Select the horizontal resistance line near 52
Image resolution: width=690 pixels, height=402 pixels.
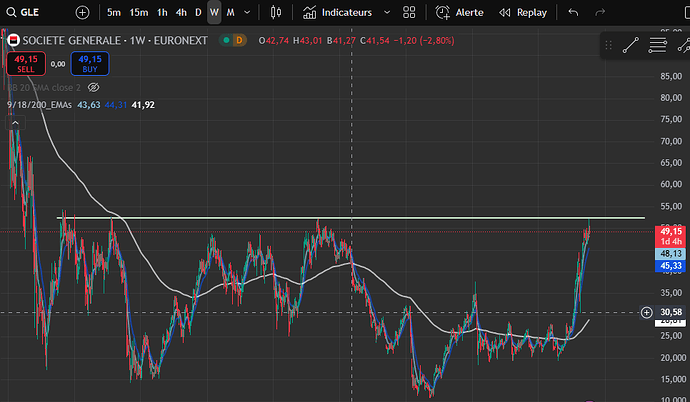(x=351, y=218)
